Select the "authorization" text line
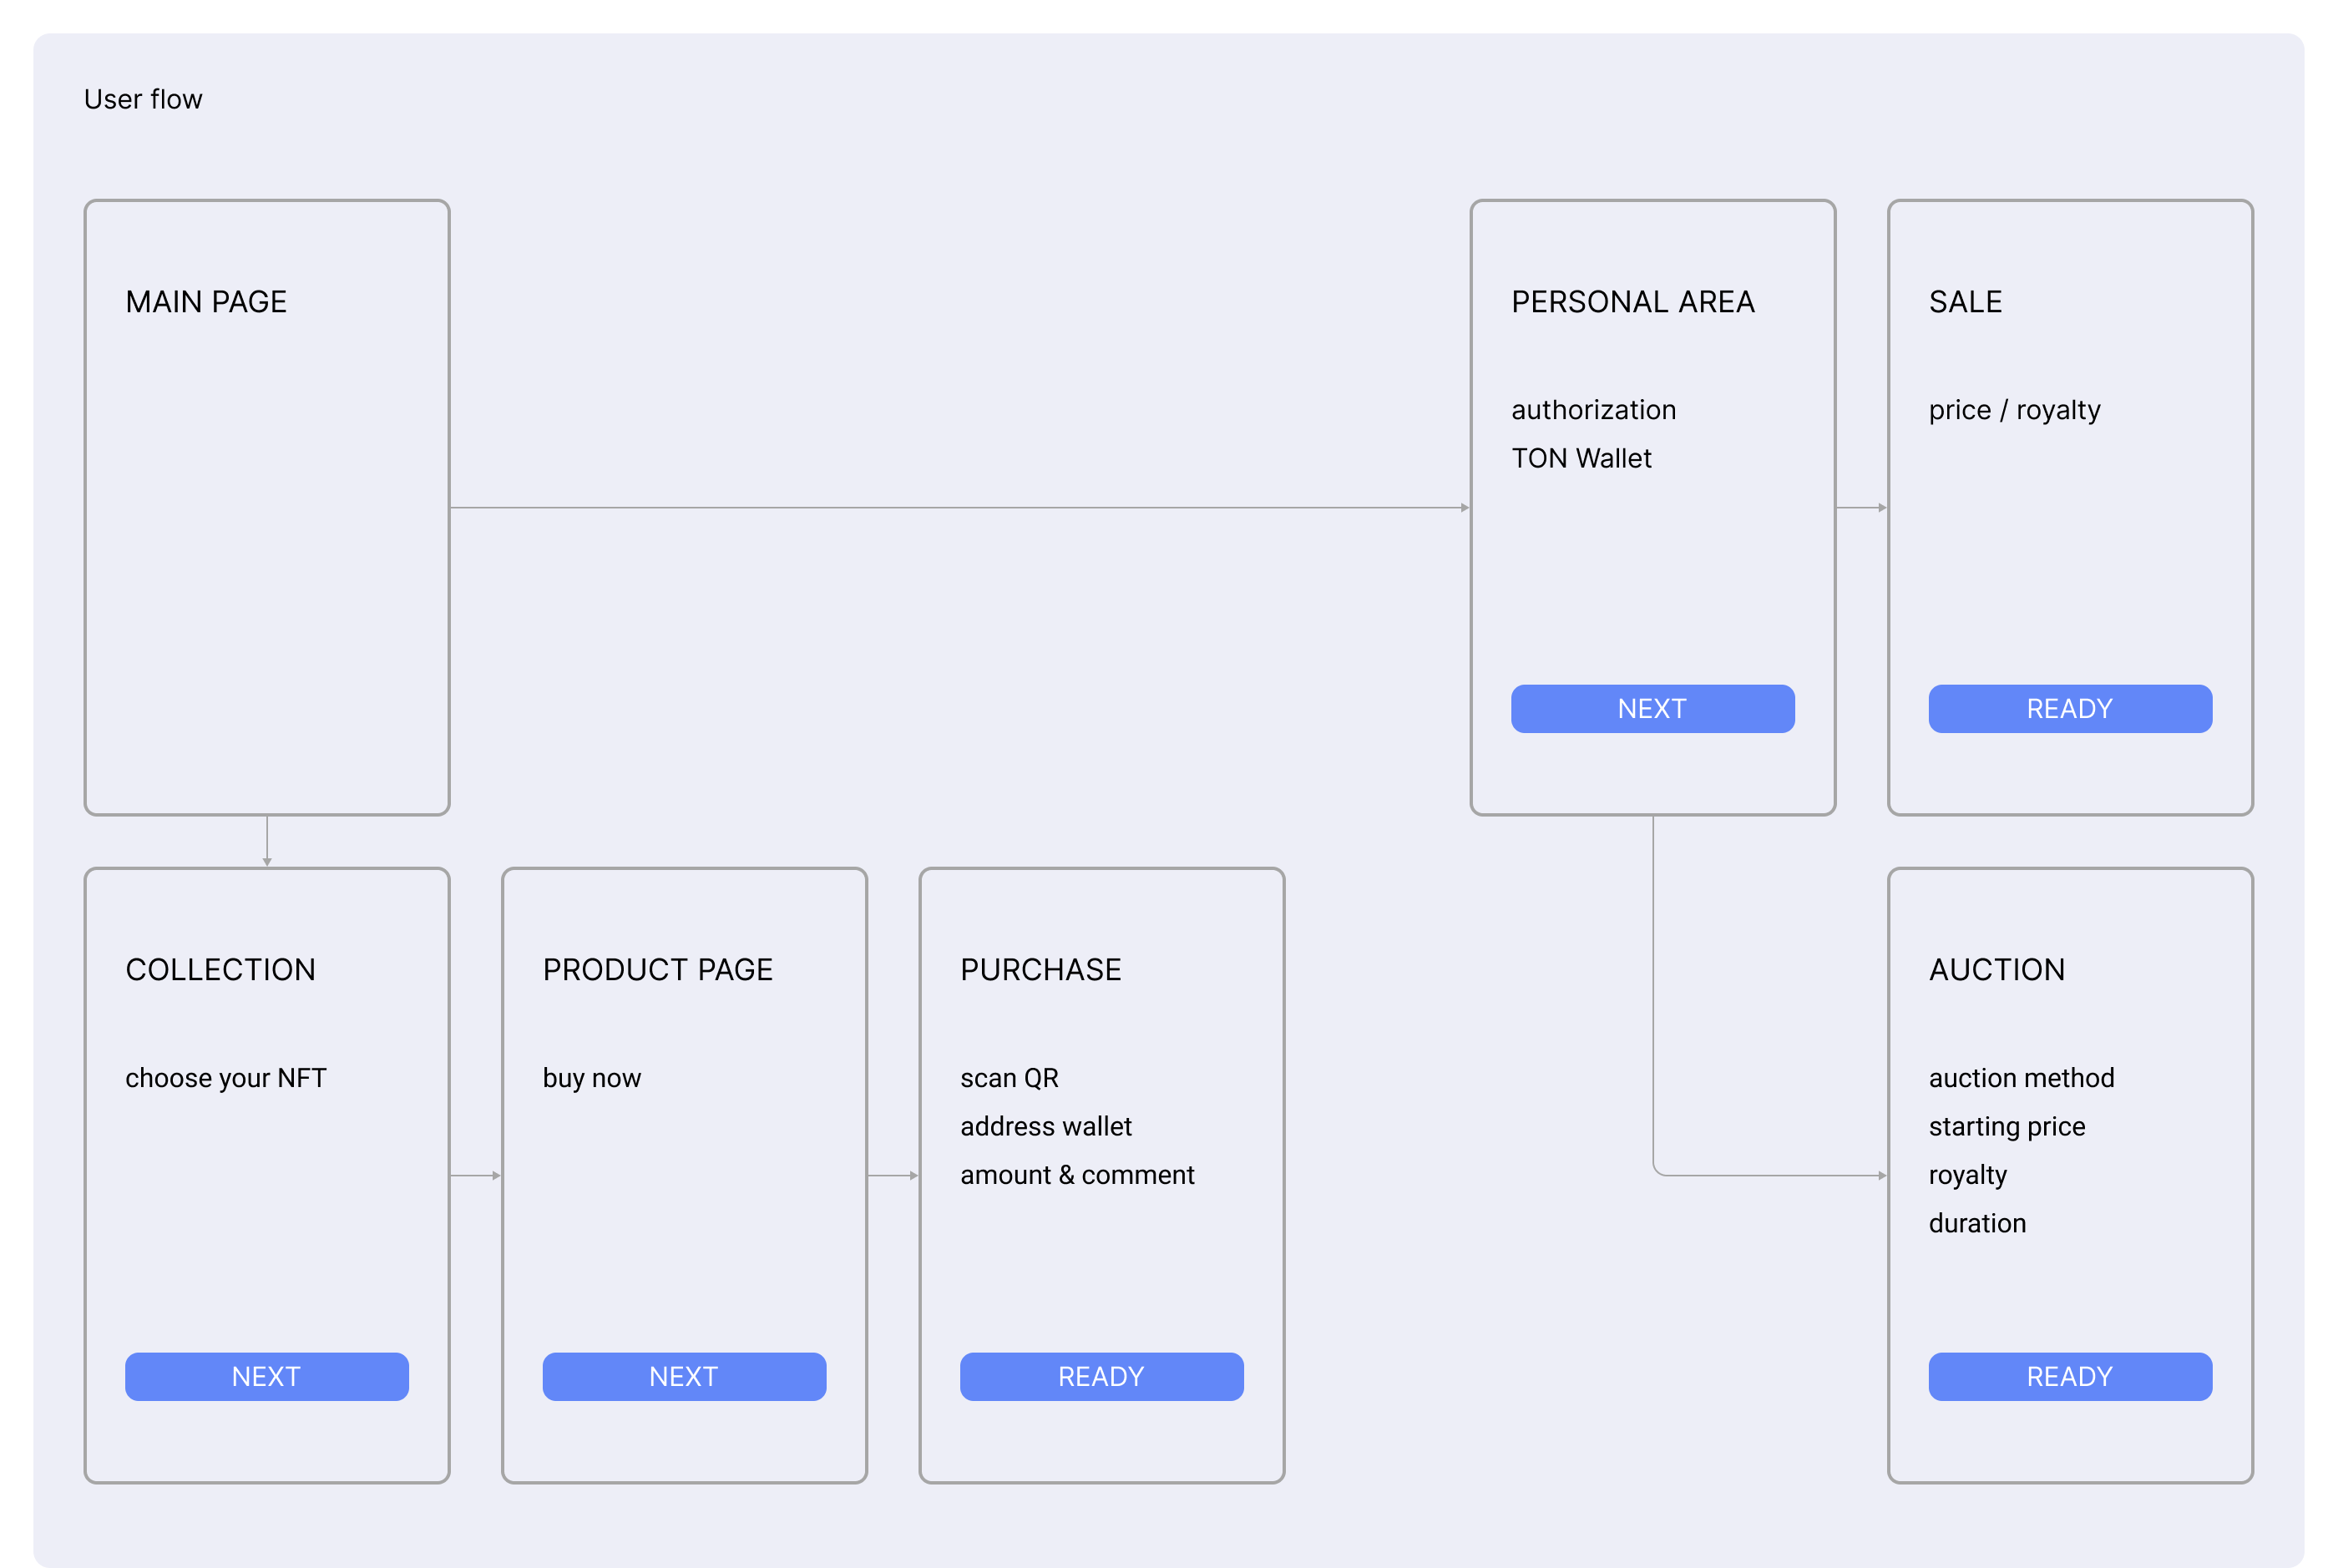This screenshot has height=1568, width=2338. [x=1593, y=410]
